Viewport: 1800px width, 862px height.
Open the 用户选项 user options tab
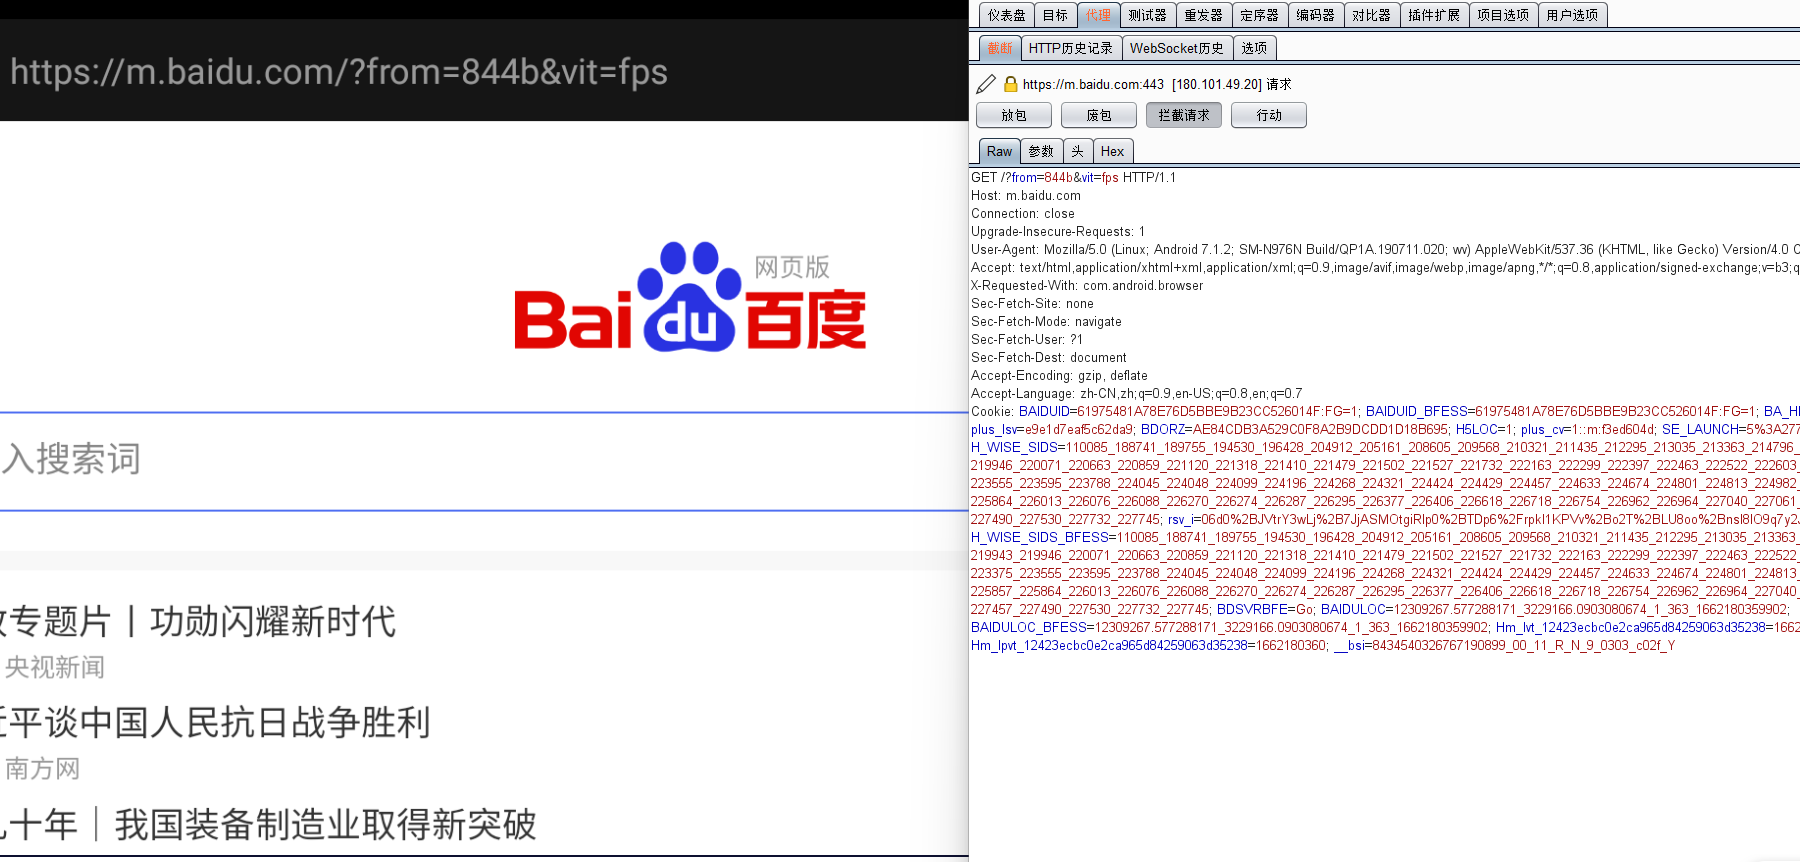click(1572, 15)
